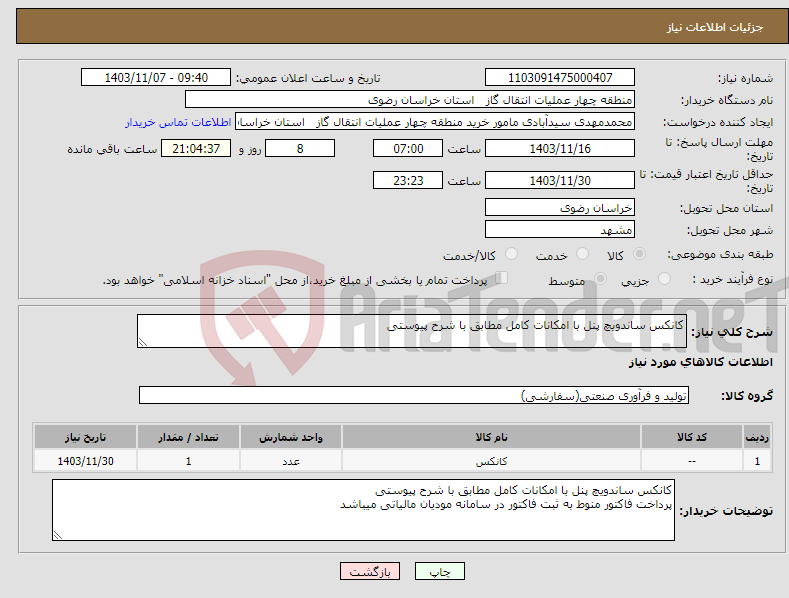789x598 pixels.
Task: Click the تاریخ نیاز column header
Action: click(x=86, y=437)
